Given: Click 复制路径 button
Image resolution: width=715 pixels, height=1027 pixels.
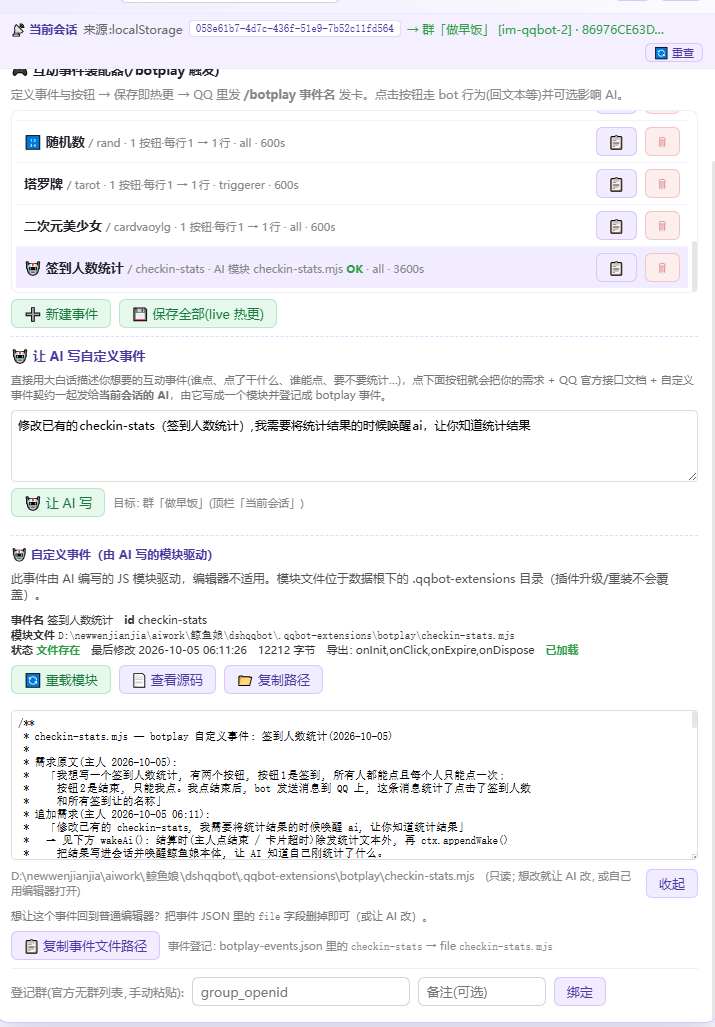Looking at the screenshot, I should tap(273, 680).
